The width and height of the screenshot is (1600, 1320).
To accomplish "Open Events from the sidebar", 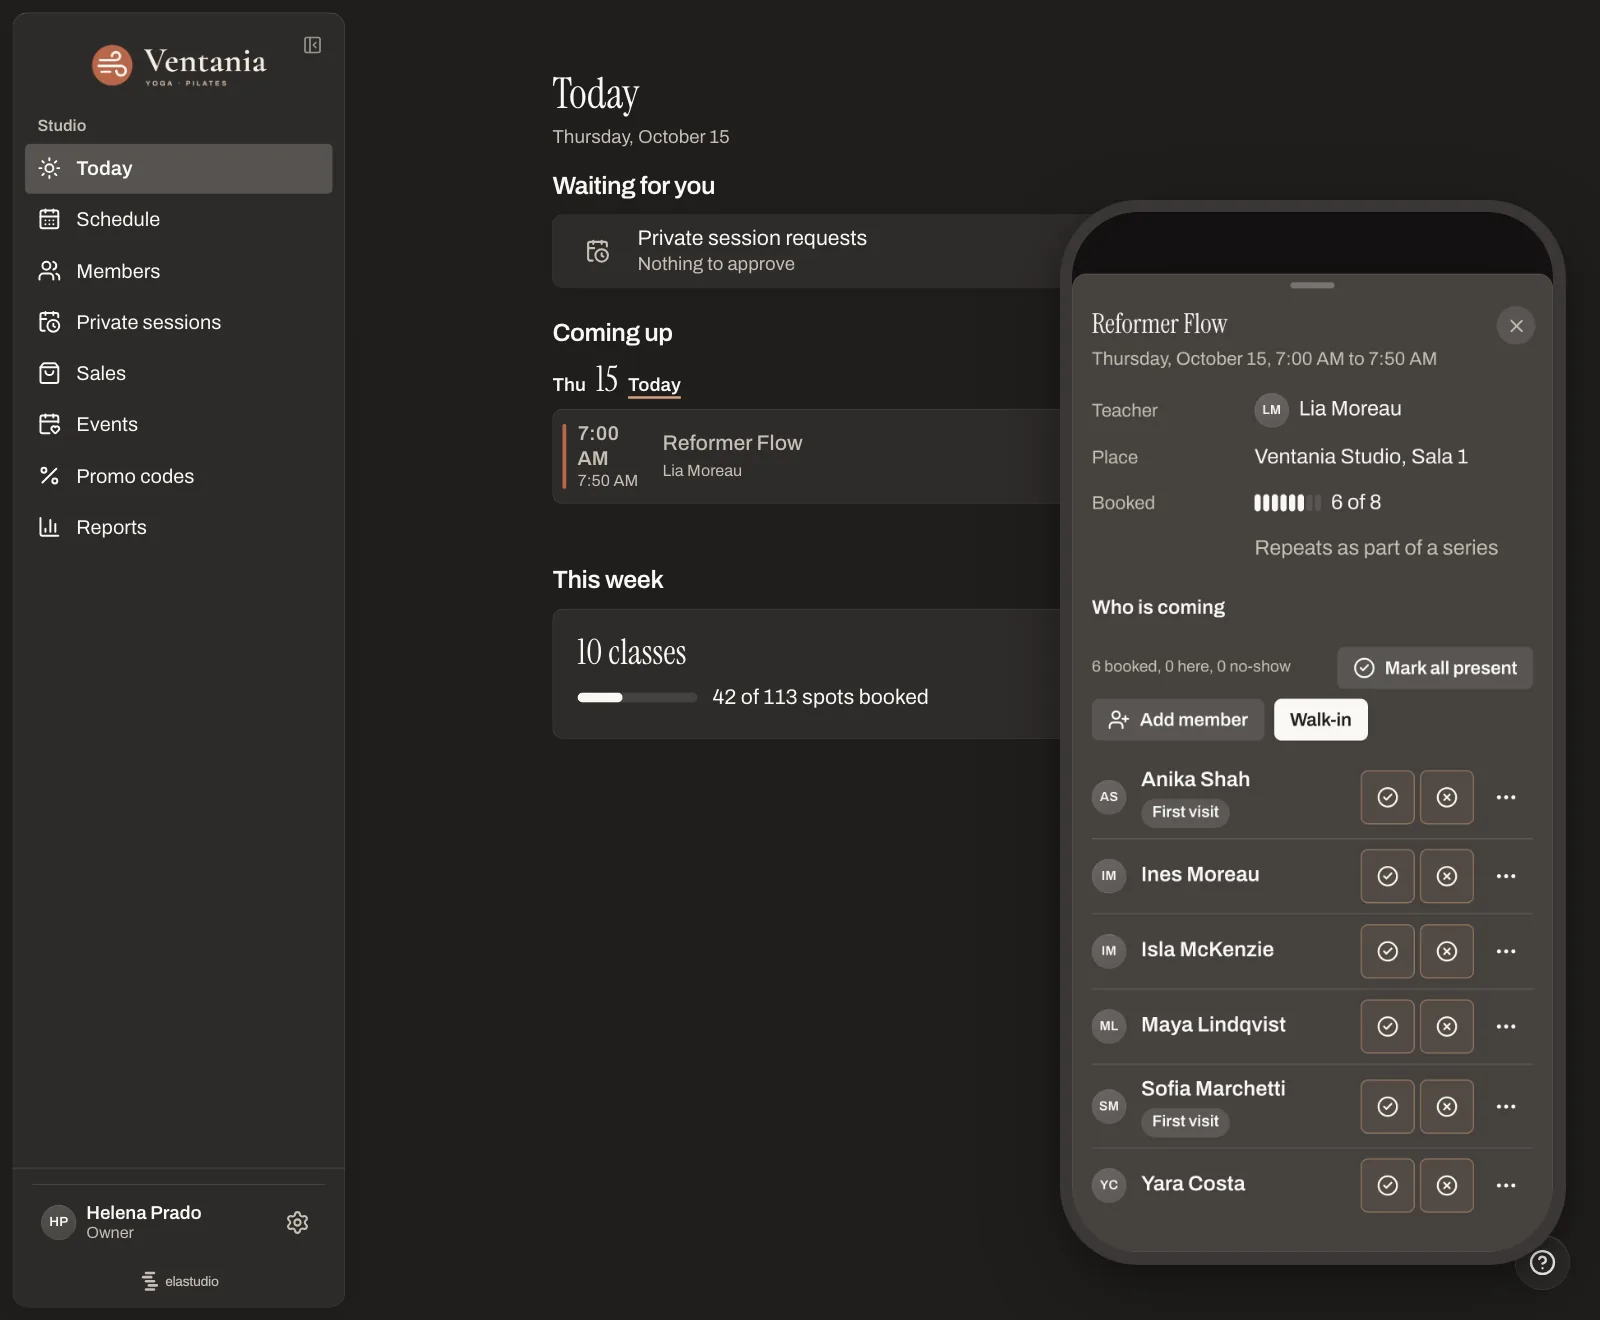I will (x=179, y=424).
